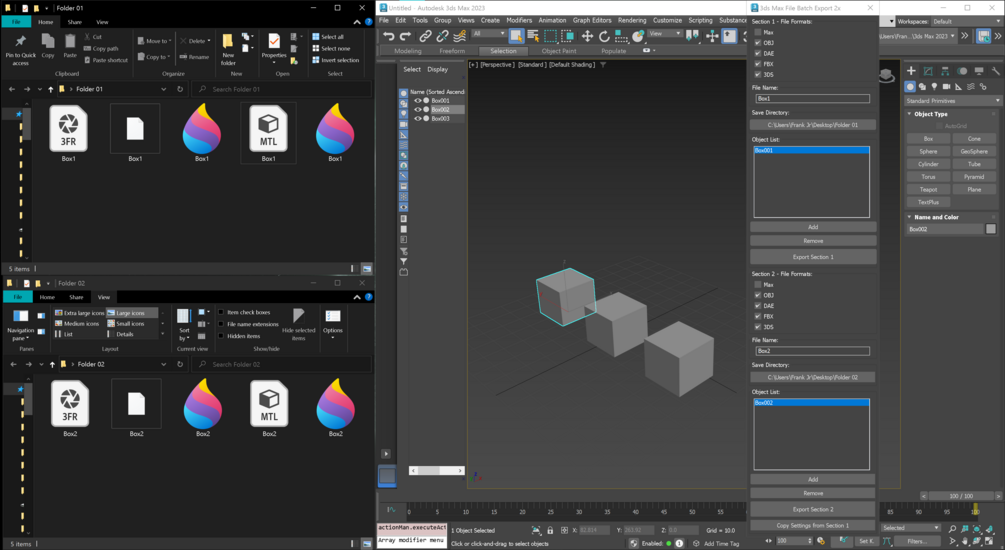
Task: Uncheck OBJ format in Section 1
Action: pos(758,43)
